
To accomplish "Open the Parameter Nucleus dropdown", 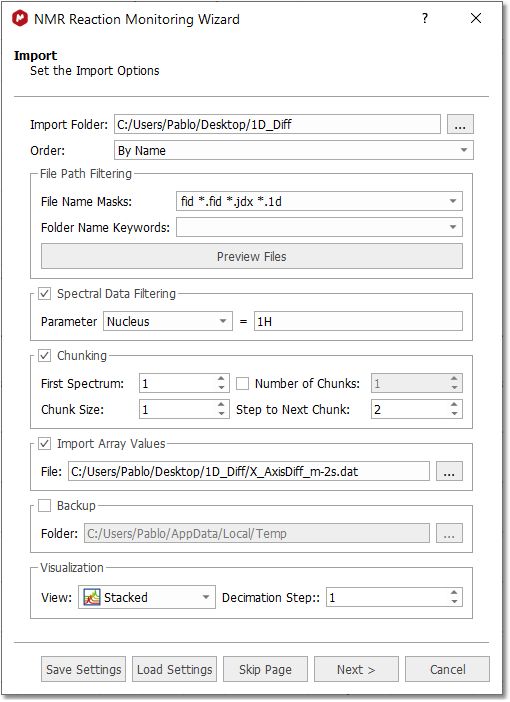I will pyautogui.click(x=168, y=321).
